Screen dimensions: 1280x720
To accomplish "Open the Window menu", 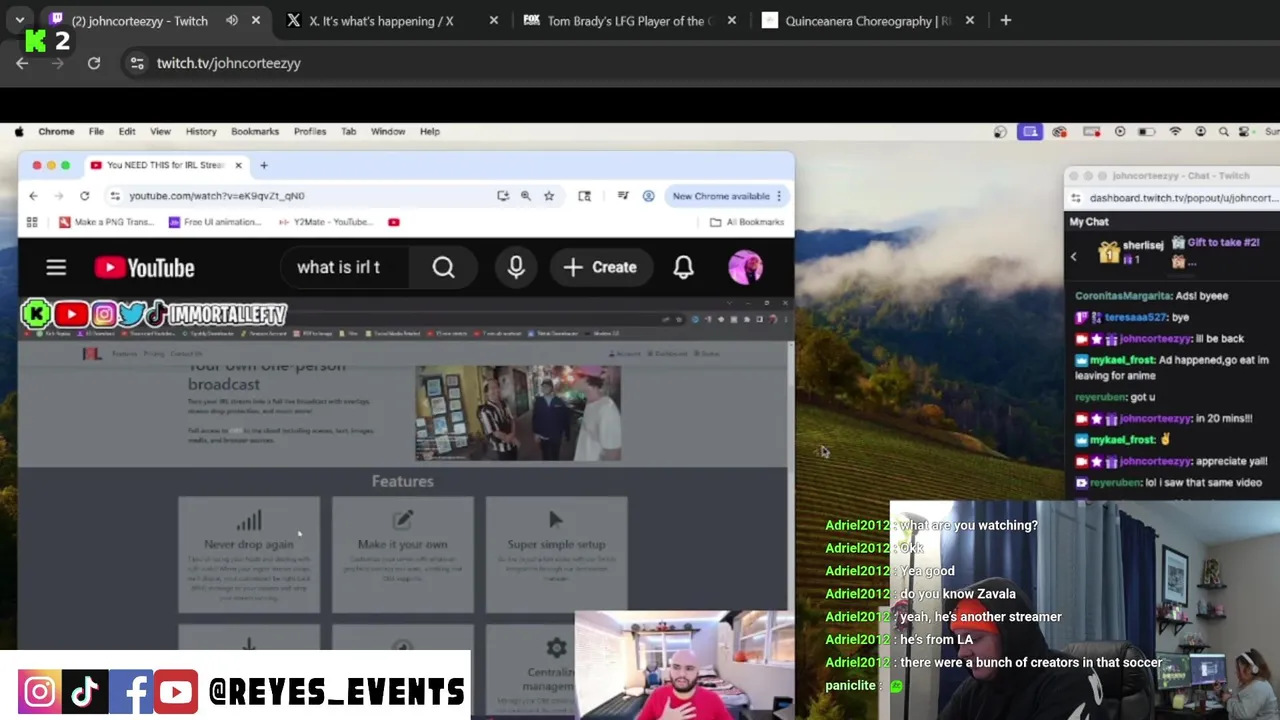I will pyautogui.click(x=388, y=131).
